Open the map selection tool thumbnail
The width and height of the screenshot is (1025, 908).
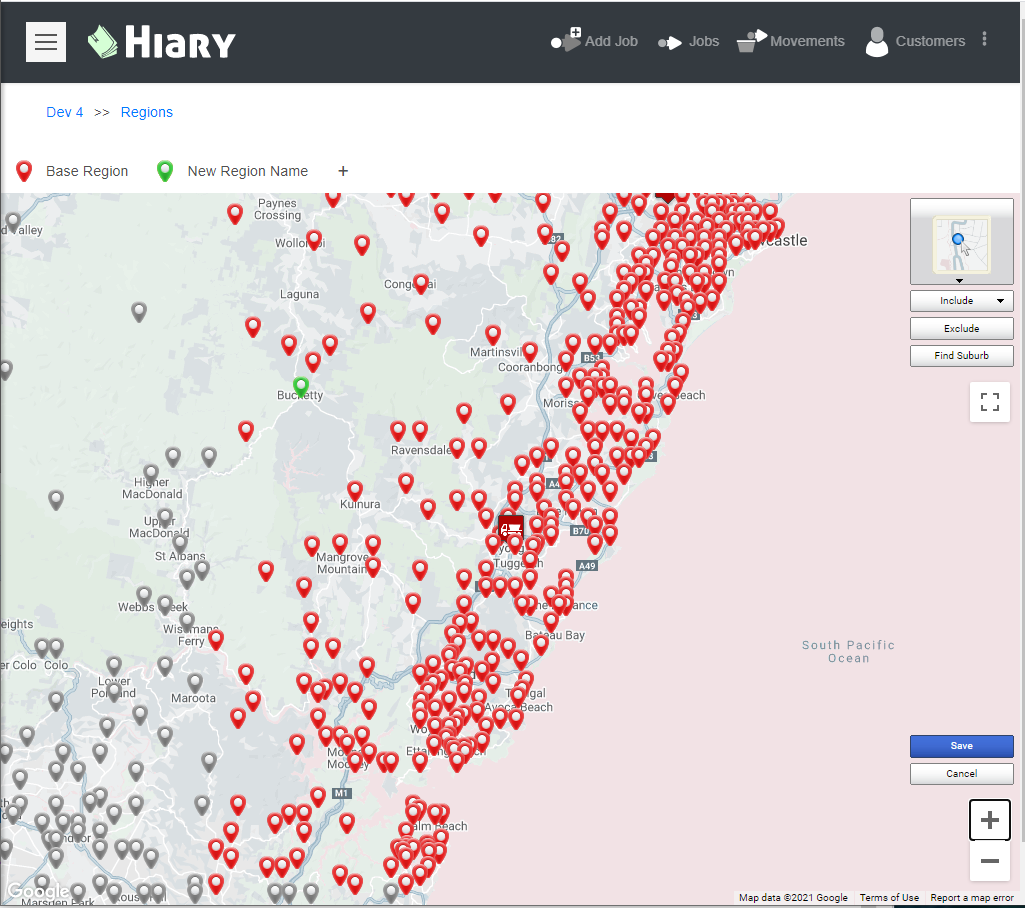(x=961, y=244)
